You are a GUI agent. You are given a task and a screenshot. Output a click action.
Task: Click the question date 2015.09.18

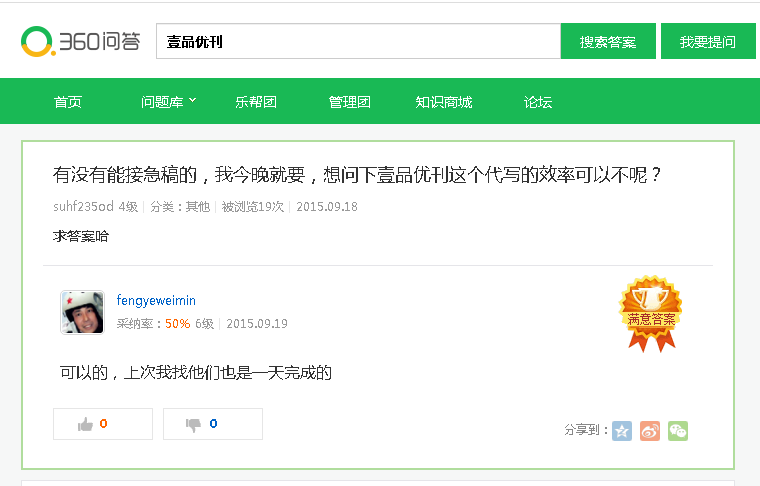tap(327, 206)
